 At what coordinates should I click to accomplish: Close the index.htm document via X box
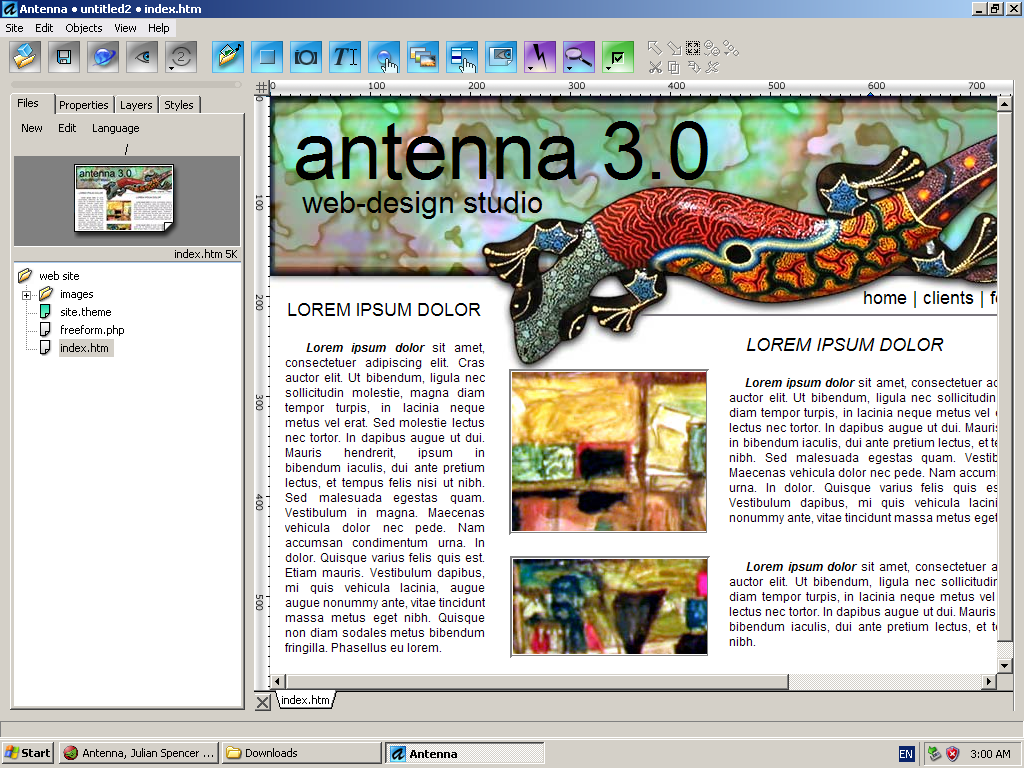tap(263, 702)
